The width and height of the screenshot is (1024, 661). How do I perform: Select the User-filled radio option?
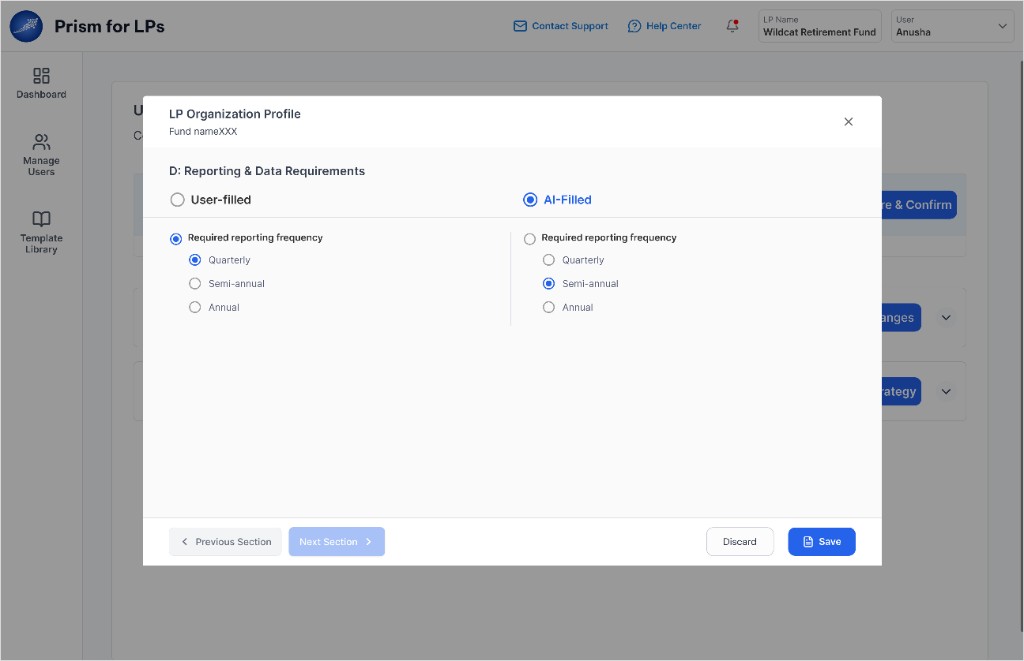[177, 200]
